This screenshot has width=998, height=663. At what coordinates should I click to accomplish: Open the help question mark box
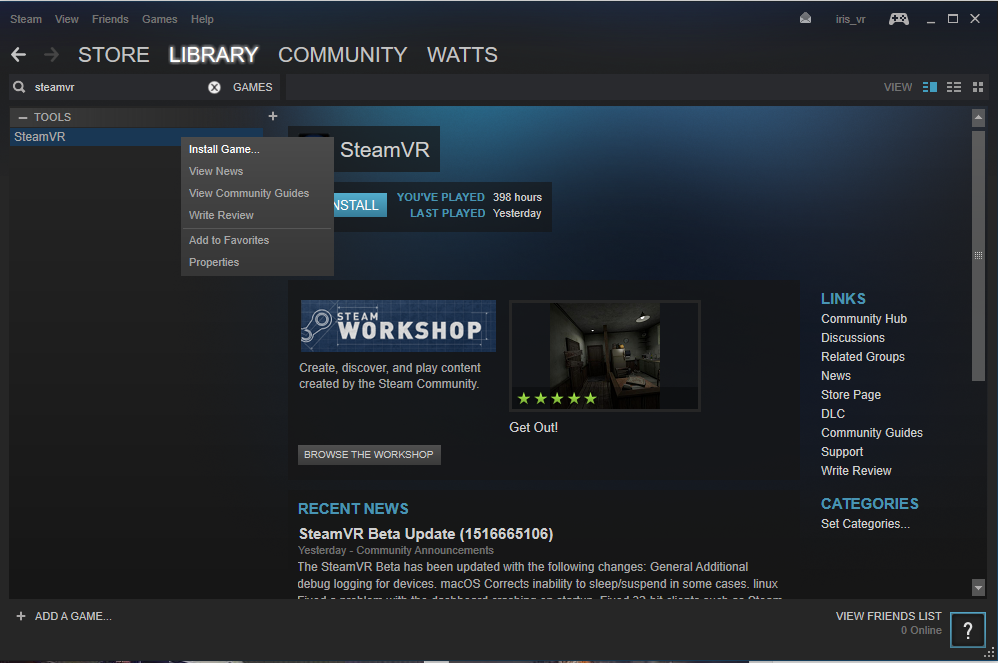tap(967, 630)
